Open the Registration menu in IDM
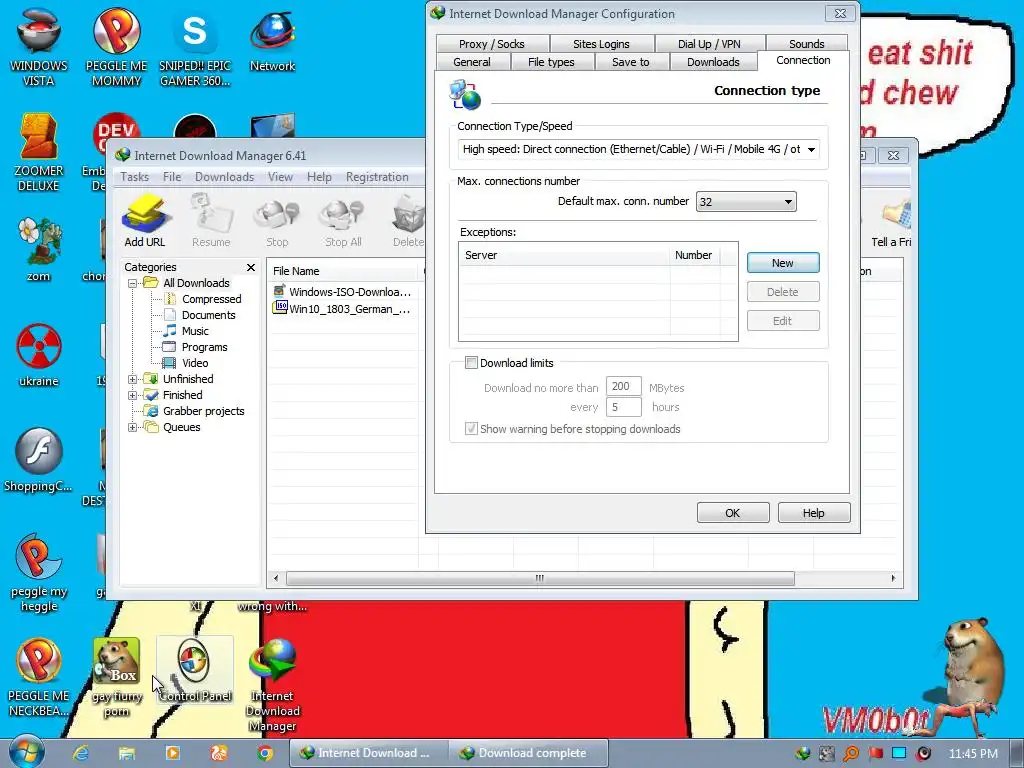The width and height of the screenshot is (1024, 768). pyautogui.click(x=377, y=177)
